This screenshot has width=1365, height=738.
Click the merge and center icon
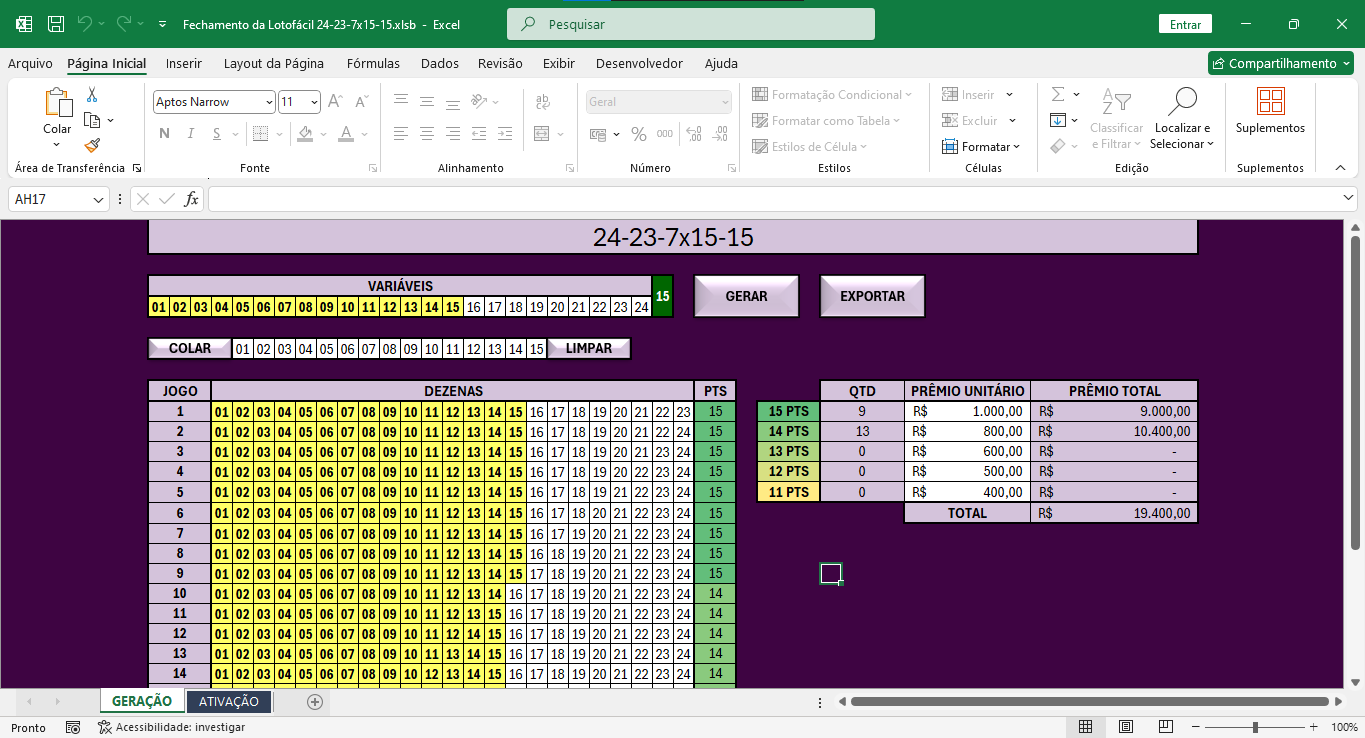(x=542, y=134)
